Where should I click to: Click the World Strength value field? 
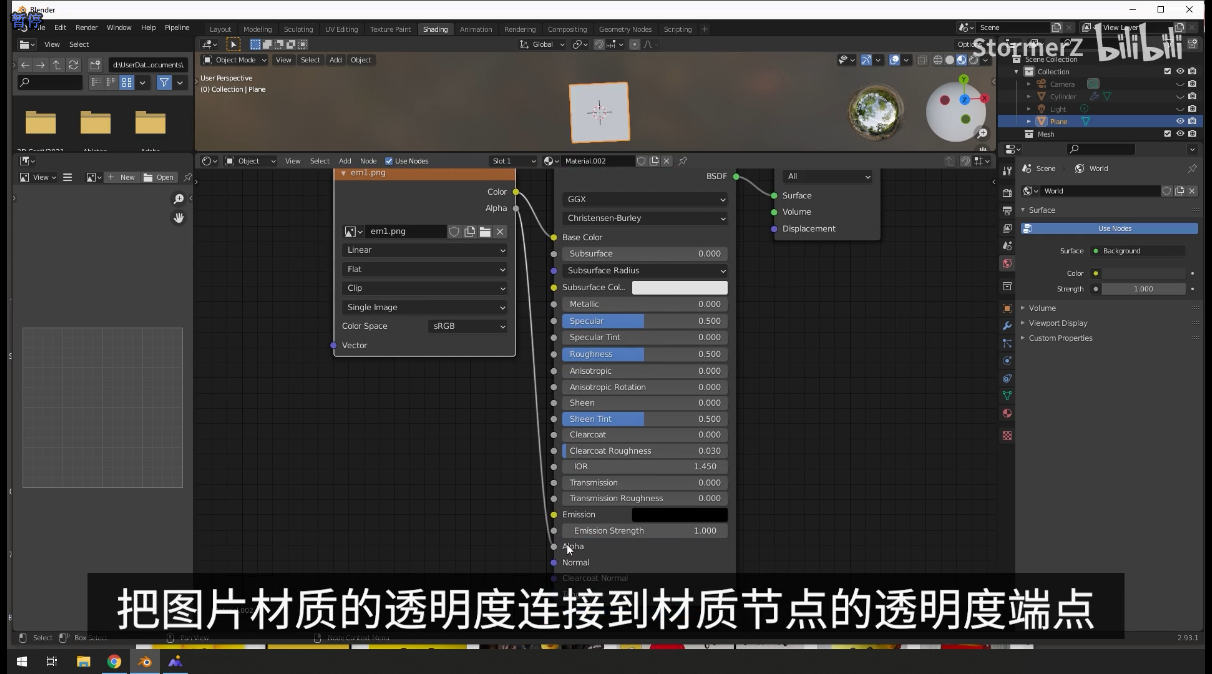pyautogui.click(x=1145, y=288)
